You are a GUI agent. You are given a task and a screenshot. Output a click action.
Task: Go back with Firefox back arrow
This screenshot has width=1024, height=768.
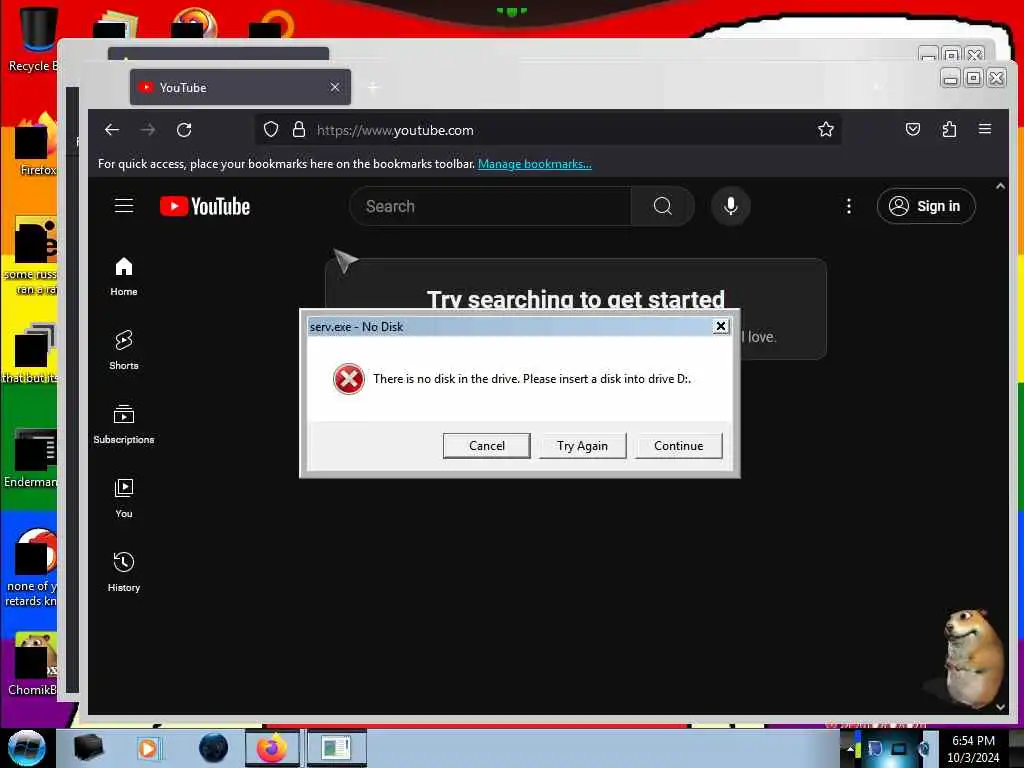click(x=112, y=130)
